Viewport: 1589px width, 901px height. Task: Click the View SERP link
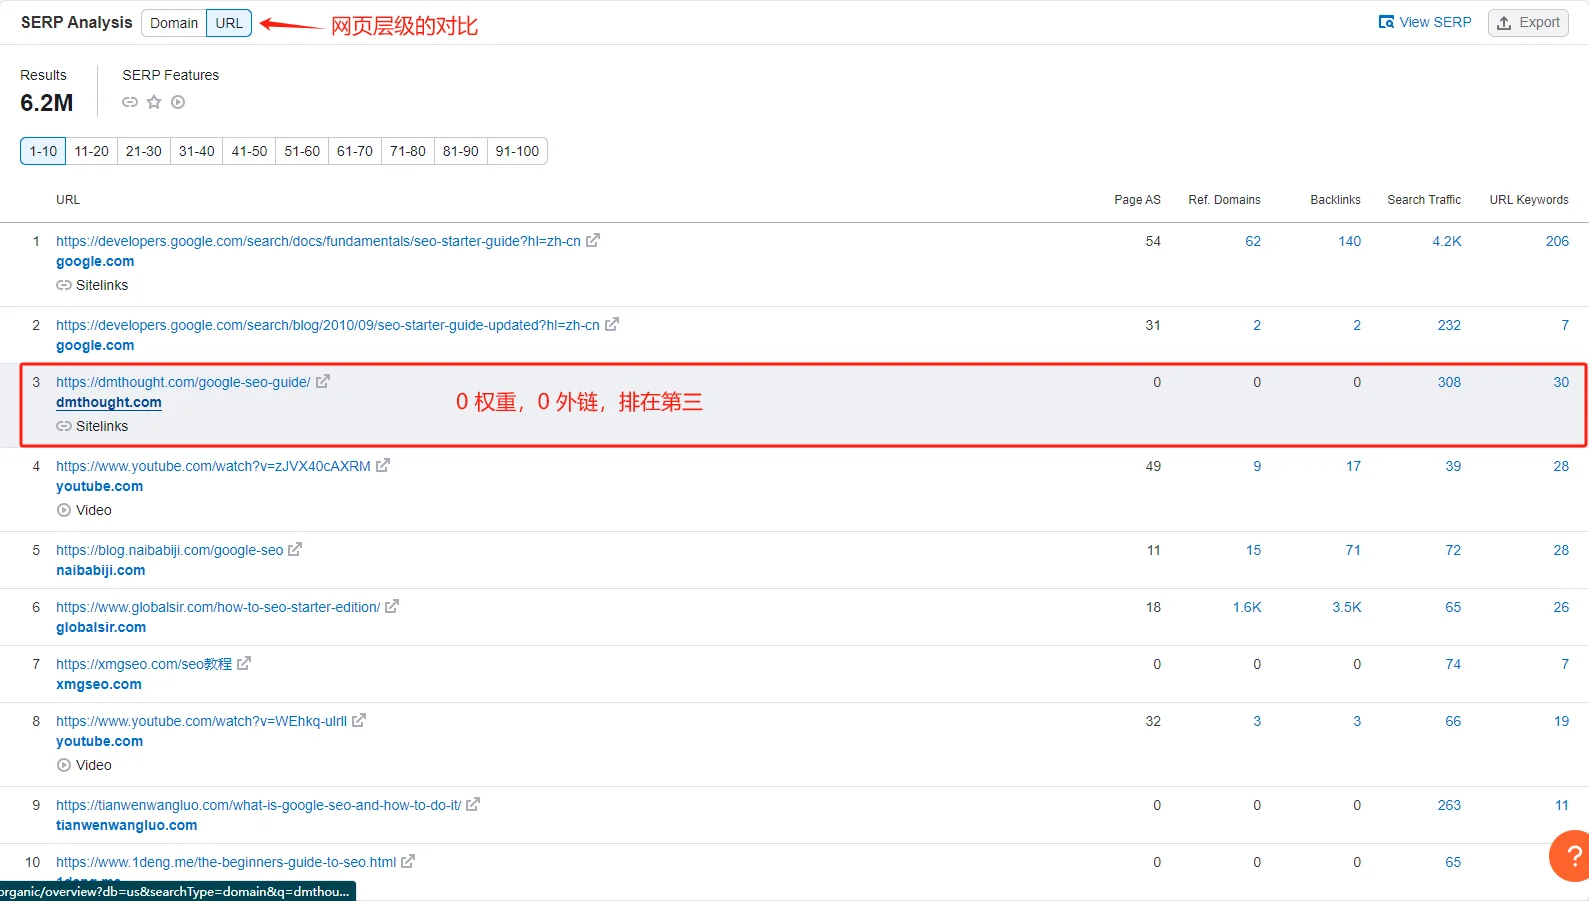[1425, 22]
